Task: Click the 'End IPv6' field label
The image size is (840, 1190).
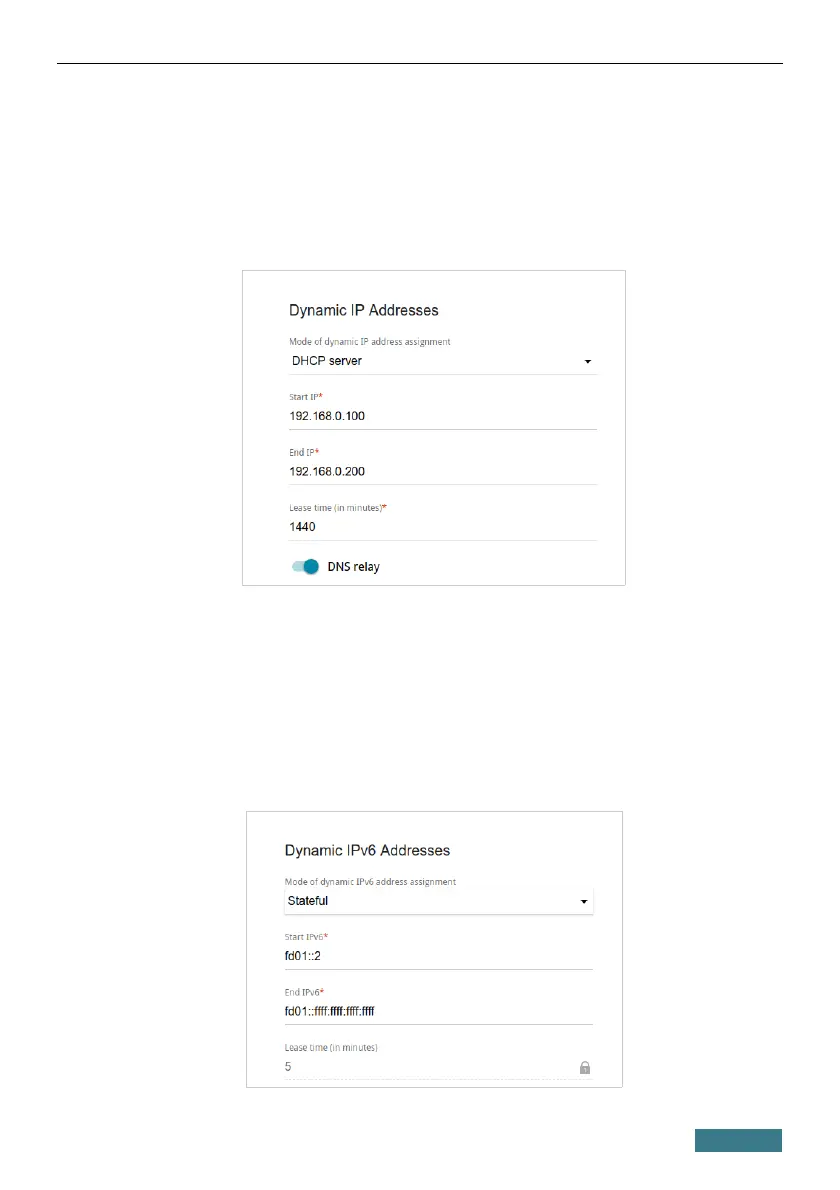Action: pyautogui.click(x=306, y=993)
